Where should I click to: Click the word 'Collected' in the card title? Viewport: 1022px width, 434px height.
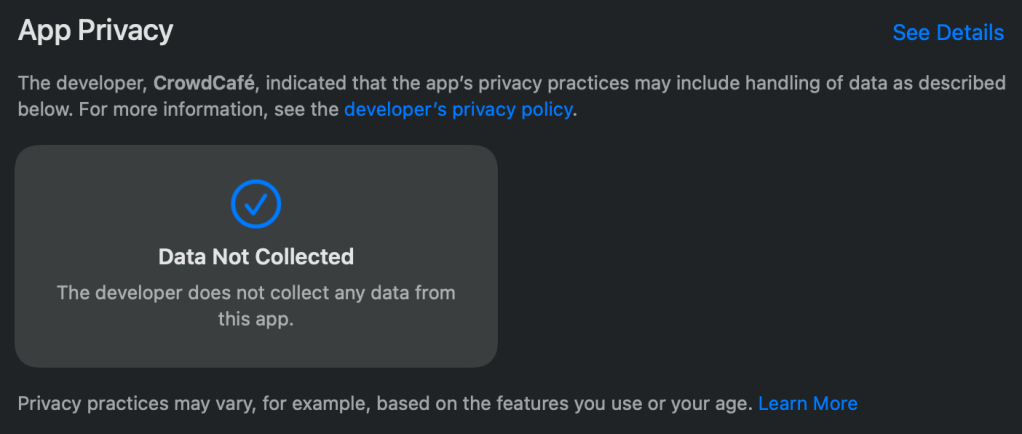304,257
